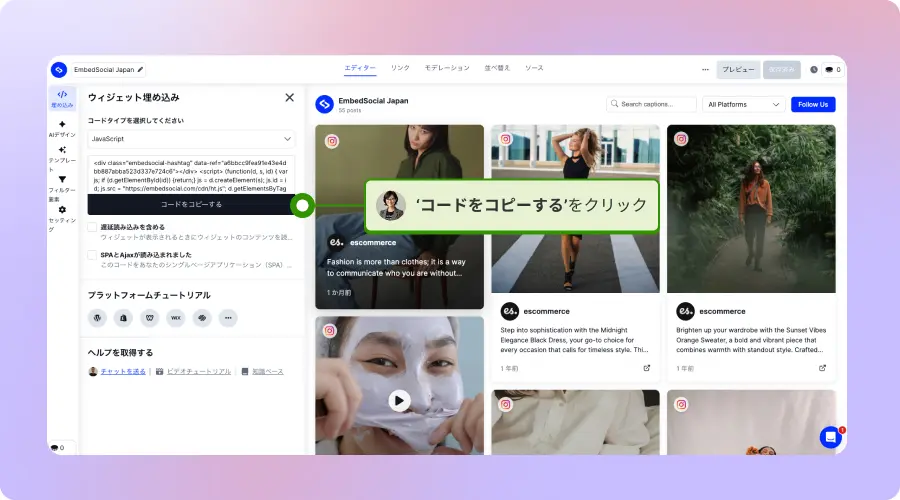The width and height of the screenshot is (900, 500).
Task: Click inside the embed code text box
Action: point(191,175)
